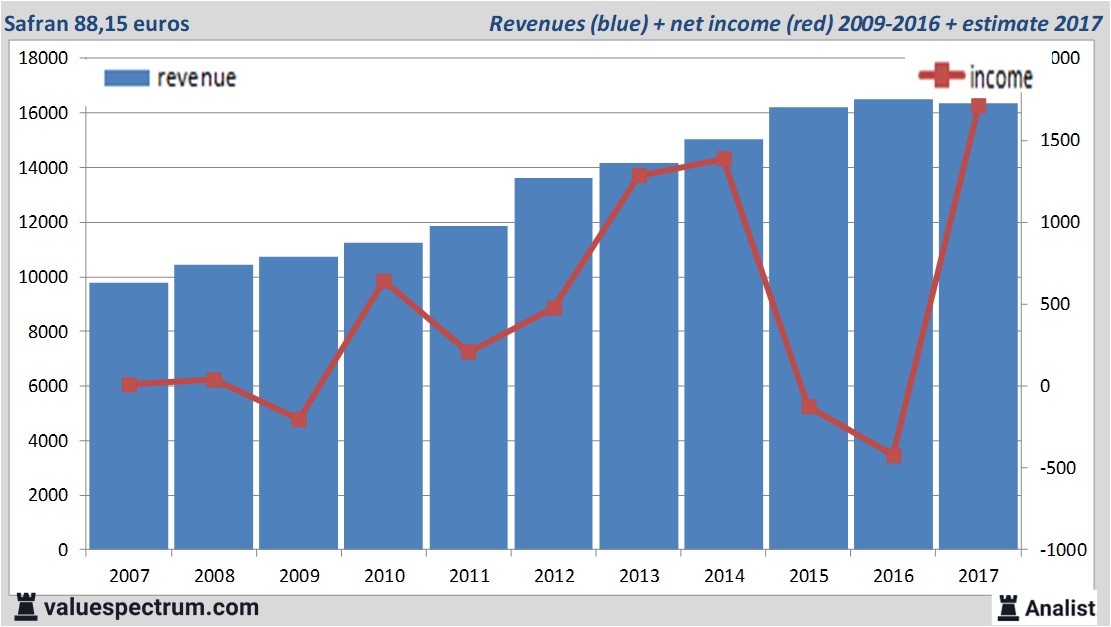Click the 'revenue' legend text

196,78
